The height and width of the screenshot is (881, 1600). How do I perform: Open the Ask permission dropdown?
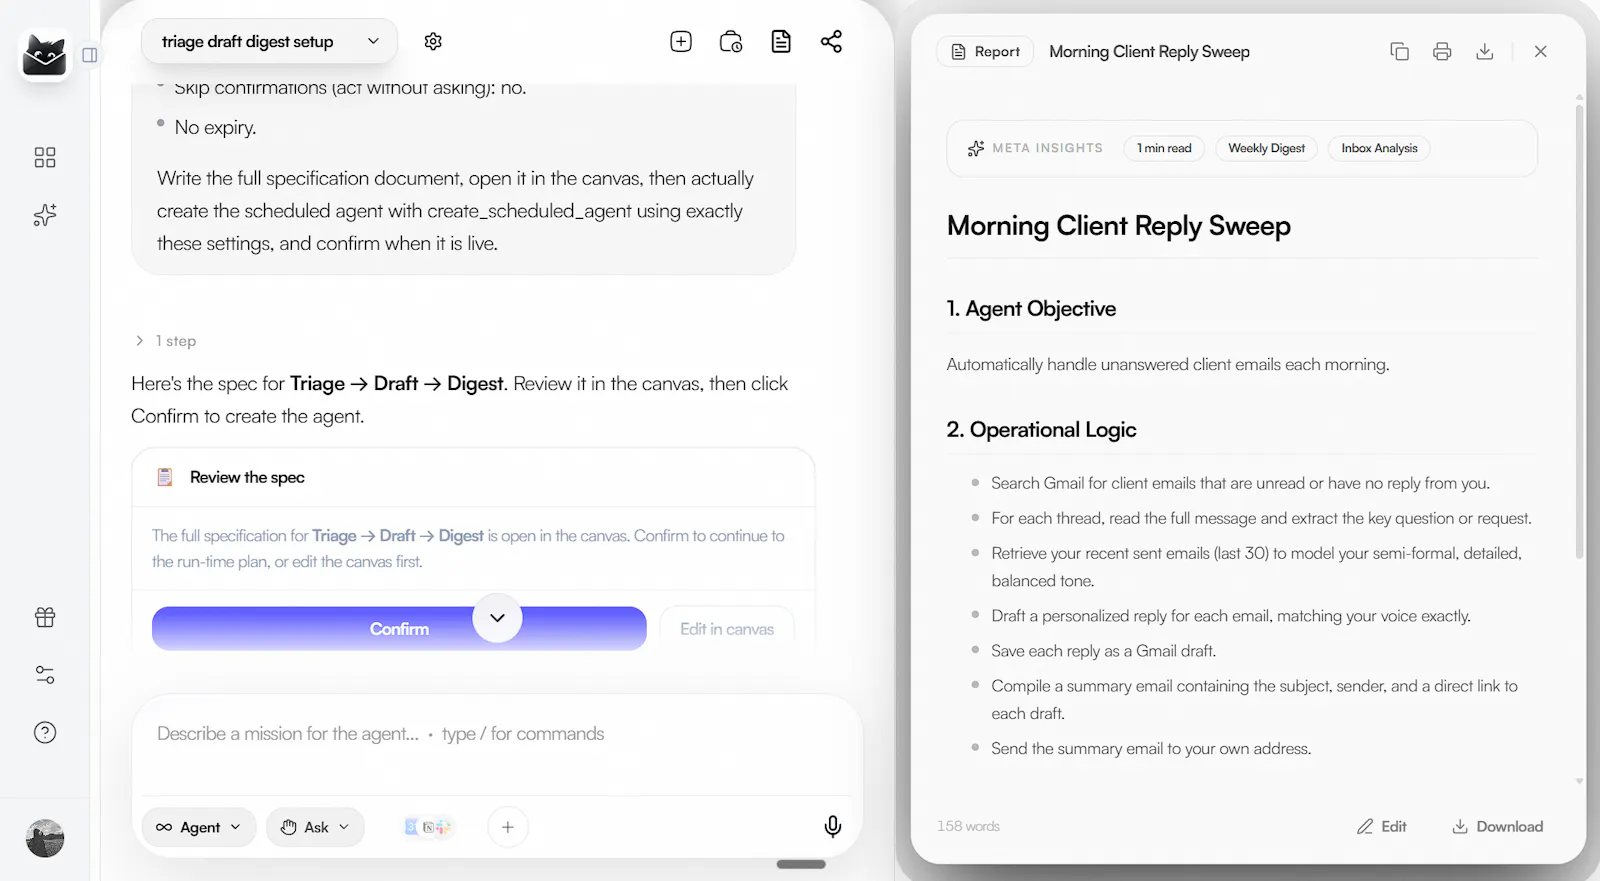315,827
